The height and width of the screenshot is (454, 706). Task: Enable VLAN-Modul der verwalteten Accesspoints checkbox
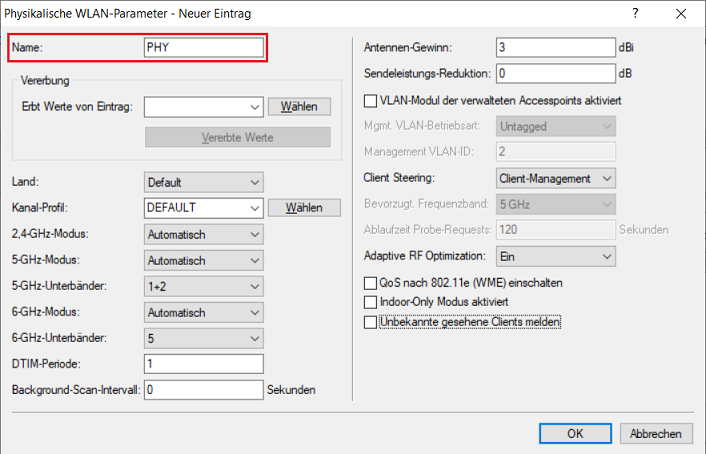point(371,101)
